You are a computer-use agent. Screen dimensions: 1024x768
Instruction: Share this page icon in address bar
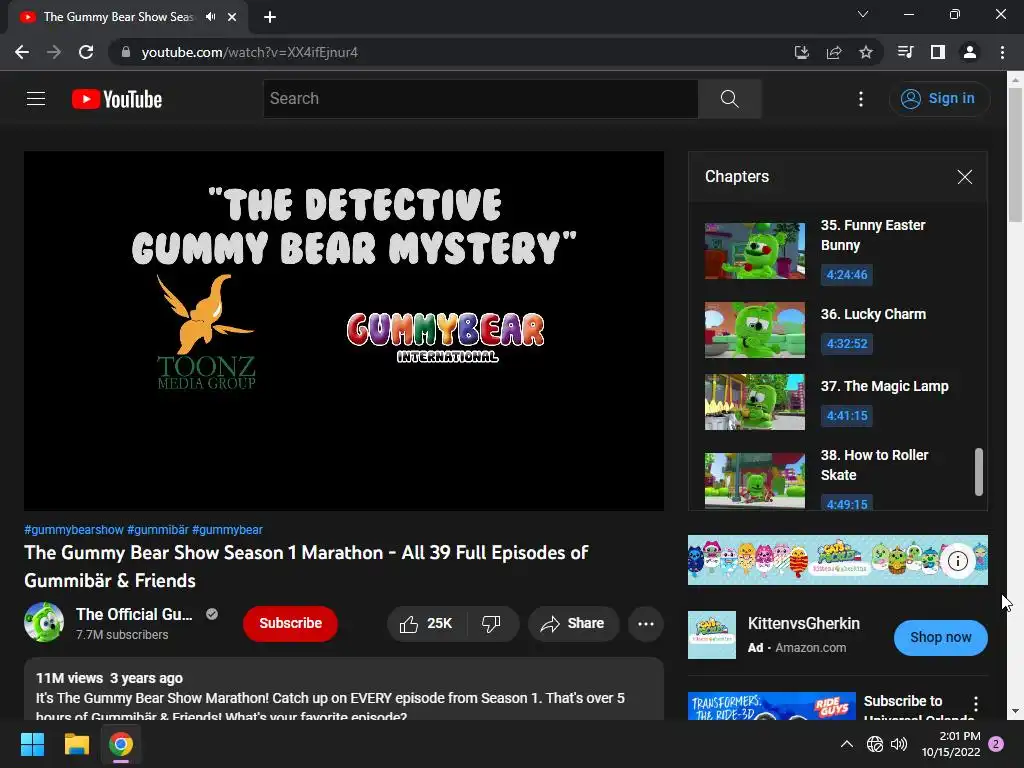pyautogui.click(x=833, y=52)
